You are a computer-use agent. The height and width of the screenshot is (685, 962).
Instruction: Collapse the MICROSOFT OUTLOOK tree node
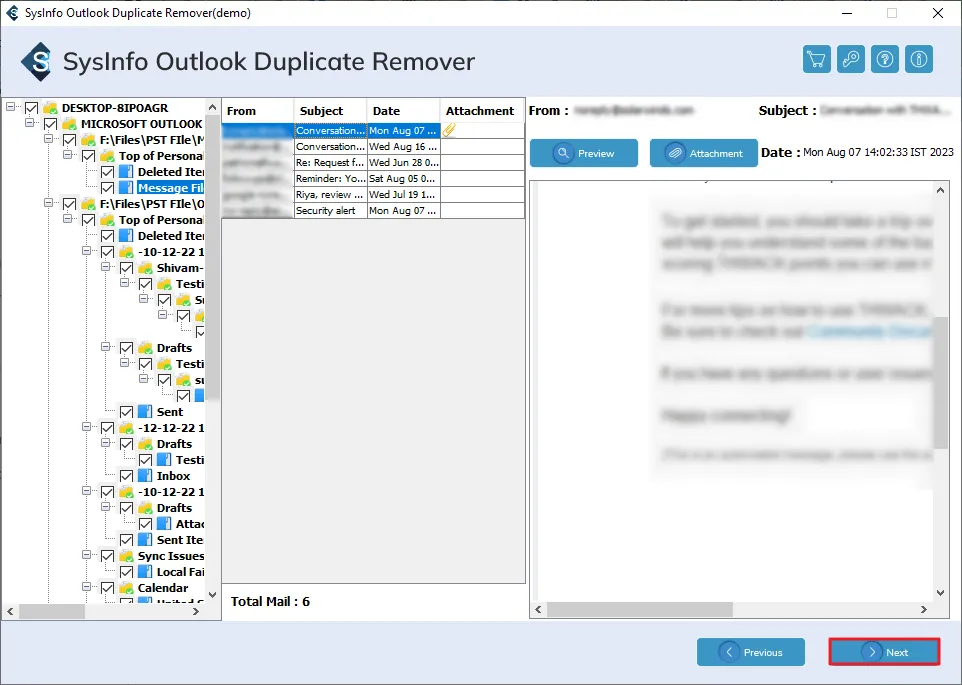pyautogui.click(x=29, y=123)
